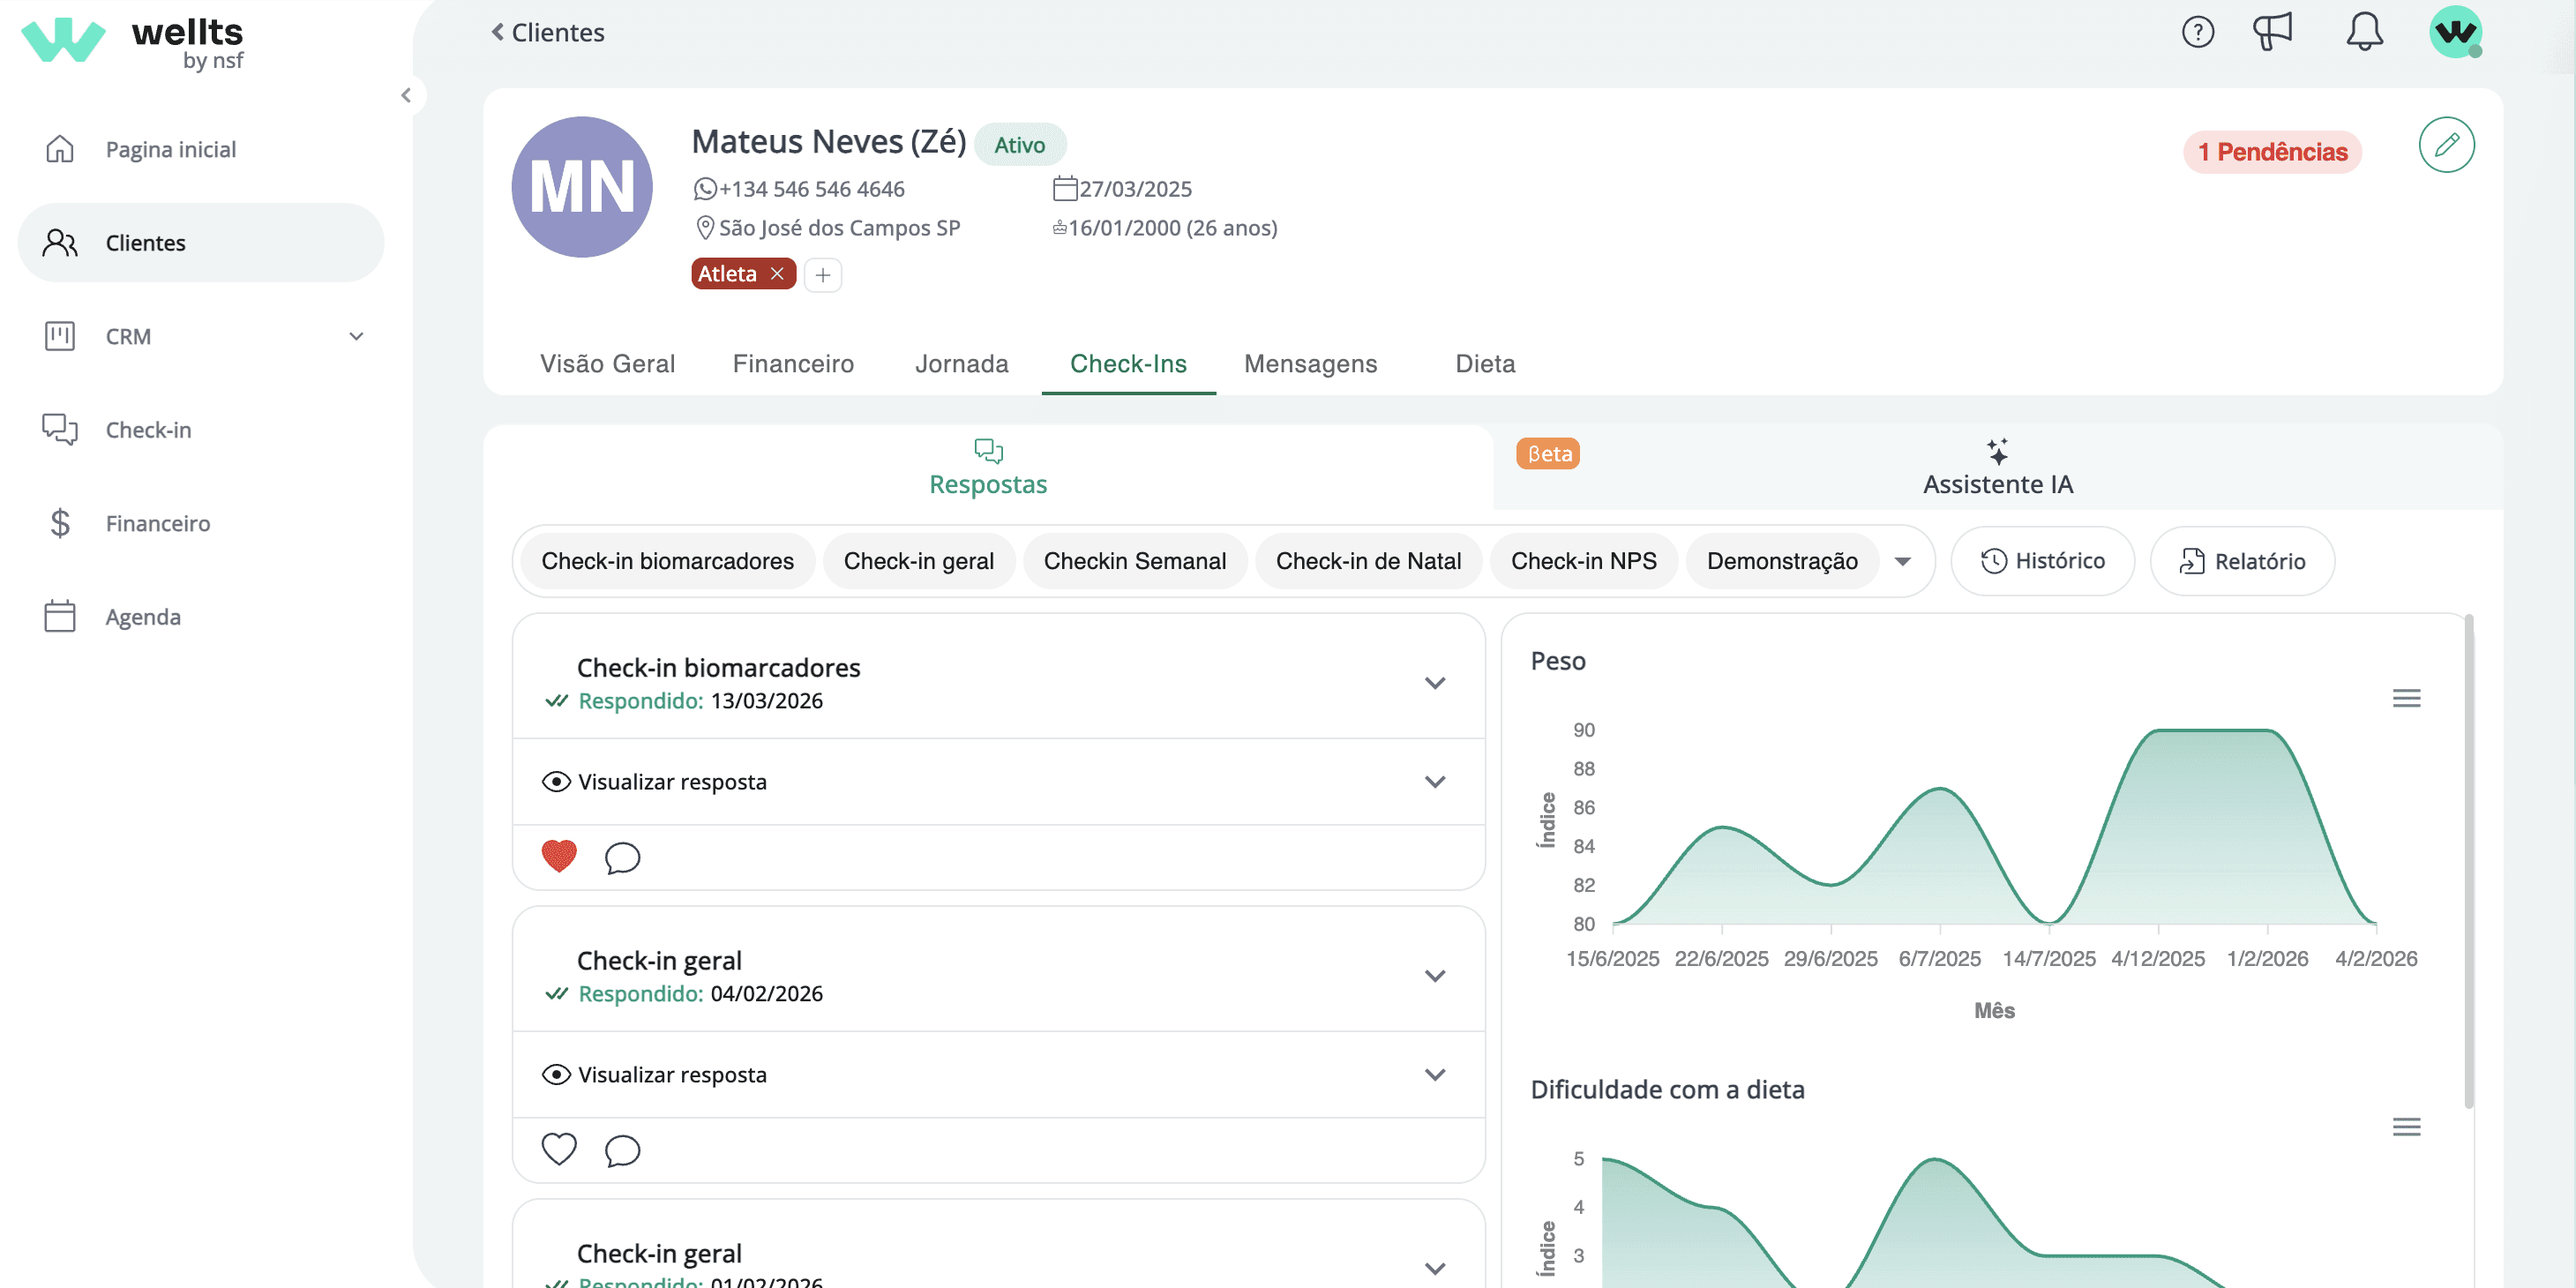This screenshot has height=1288, width=2576.
Task: Filter by Check-in NPS chip
Action: 1583,561
